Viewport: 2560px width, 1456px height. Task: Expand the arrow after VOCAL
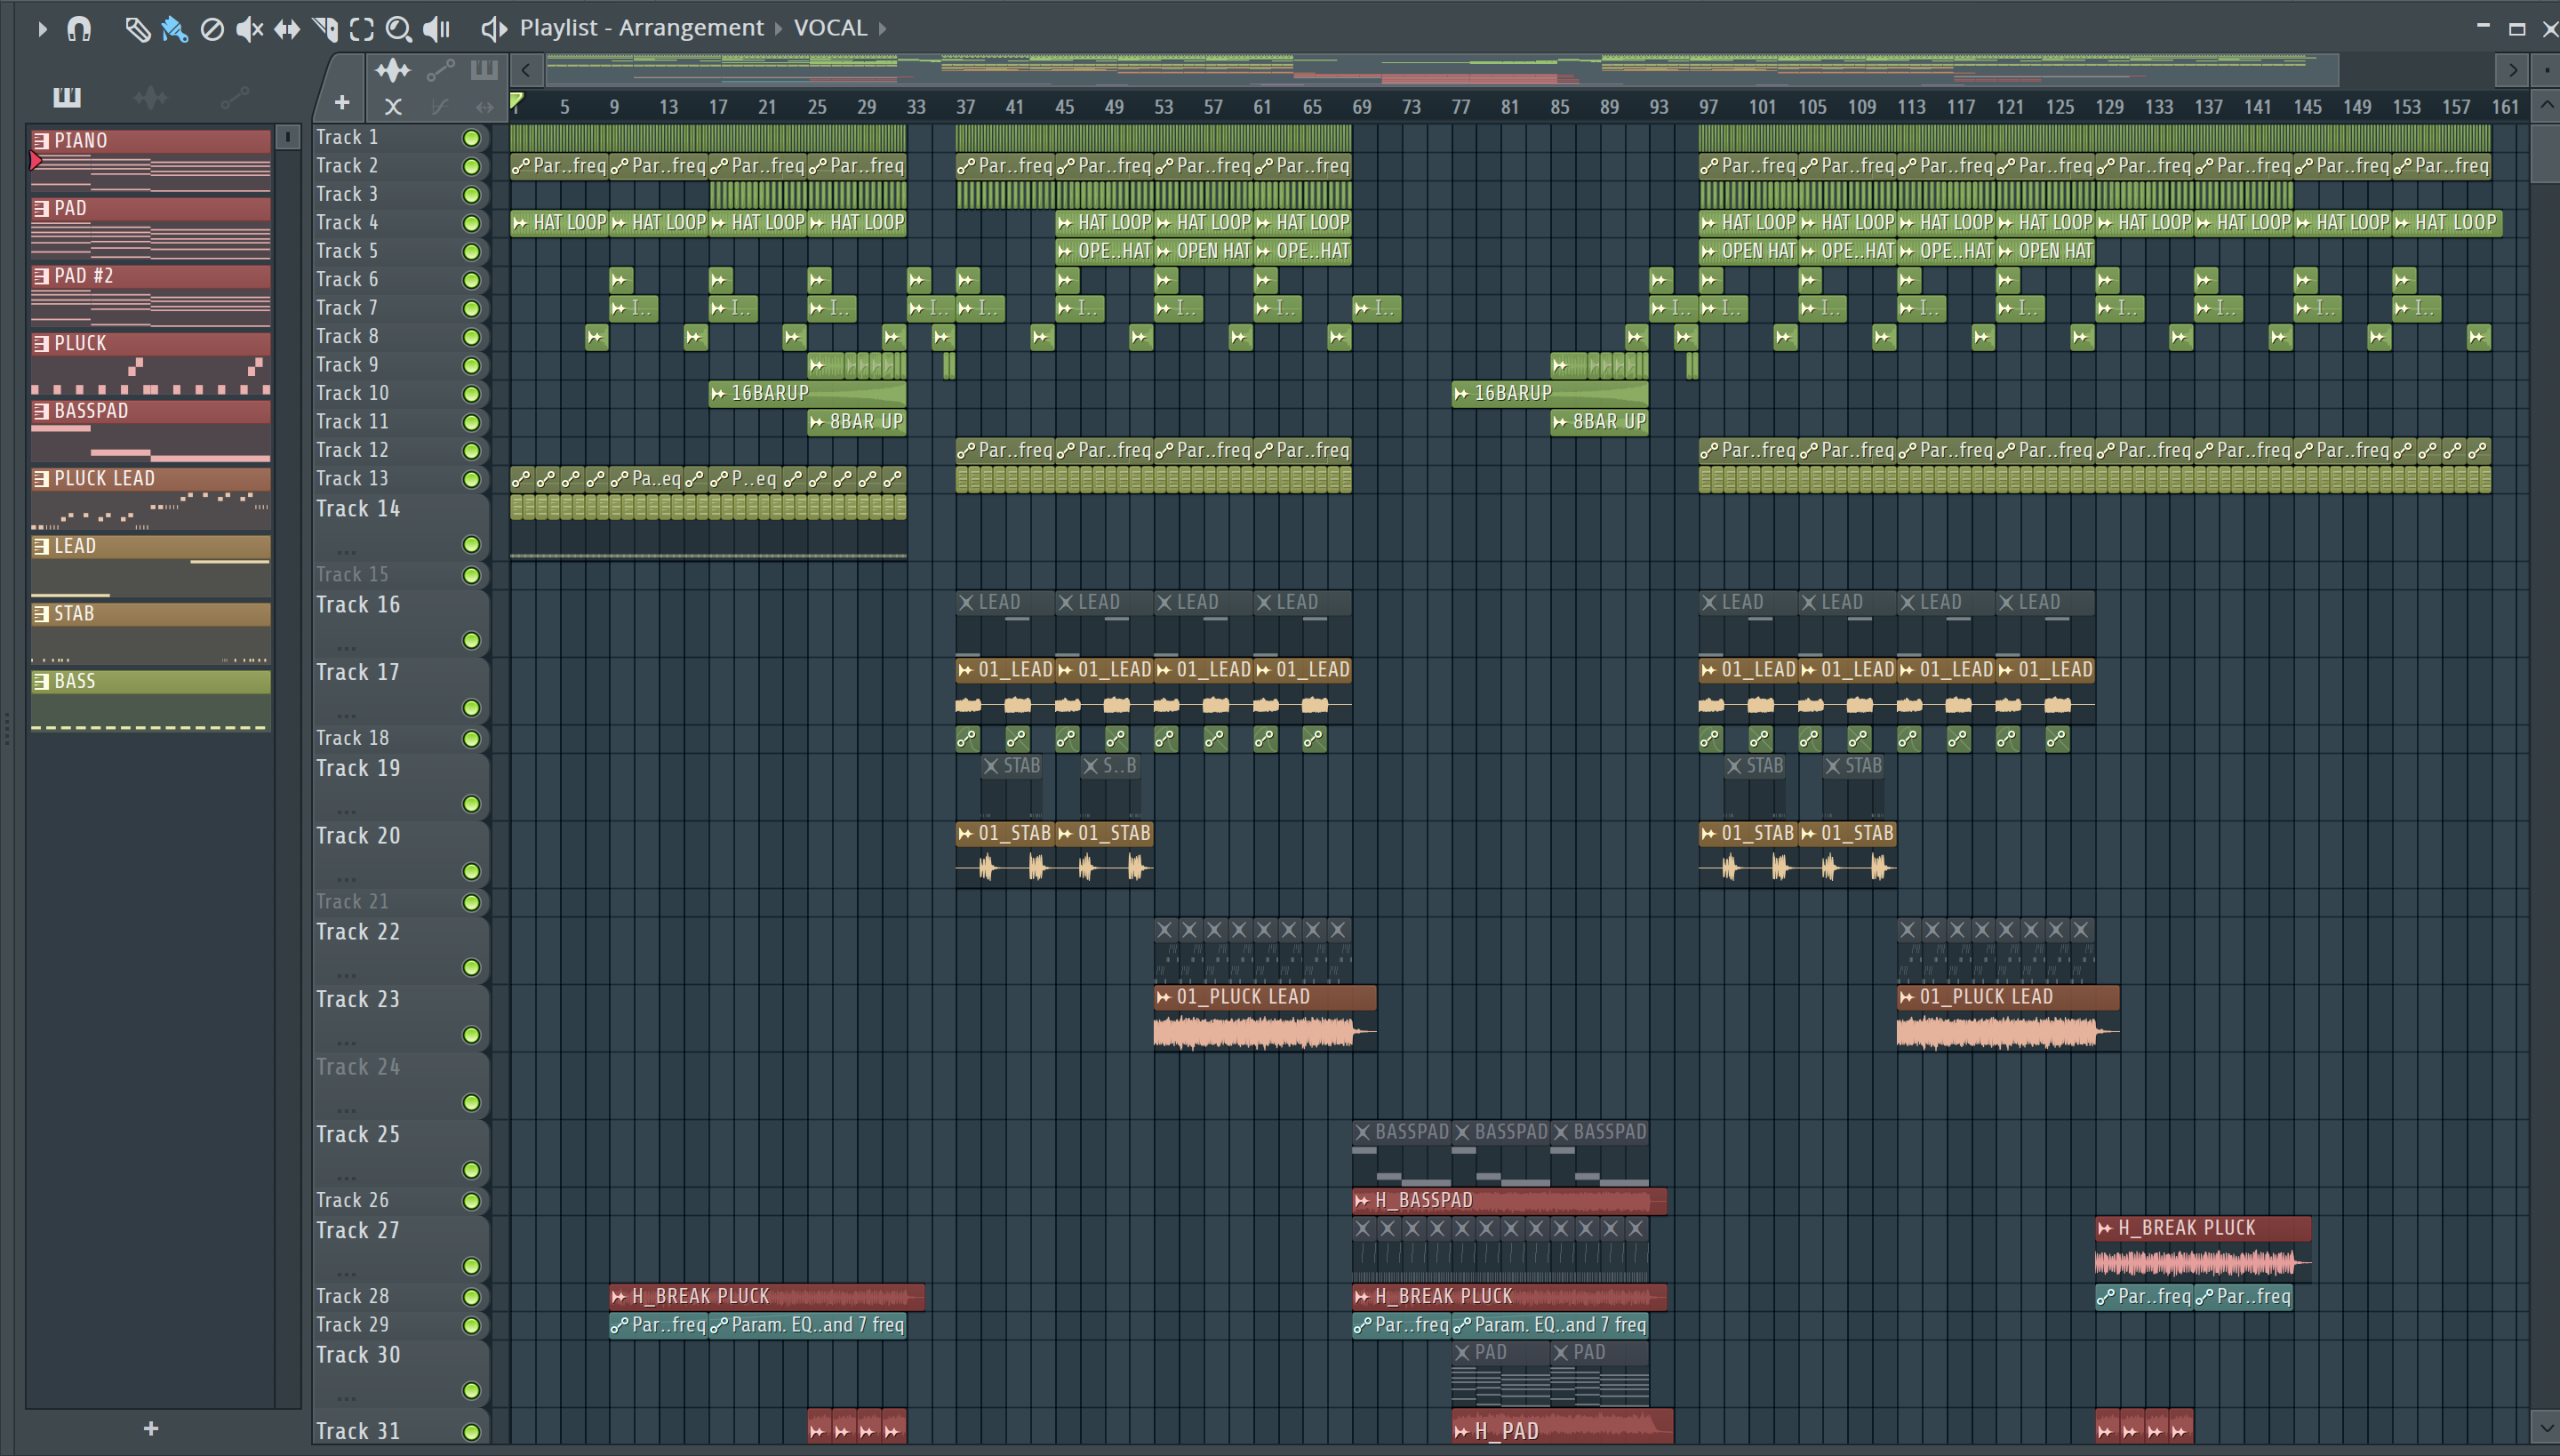click(x=883, y=29)
